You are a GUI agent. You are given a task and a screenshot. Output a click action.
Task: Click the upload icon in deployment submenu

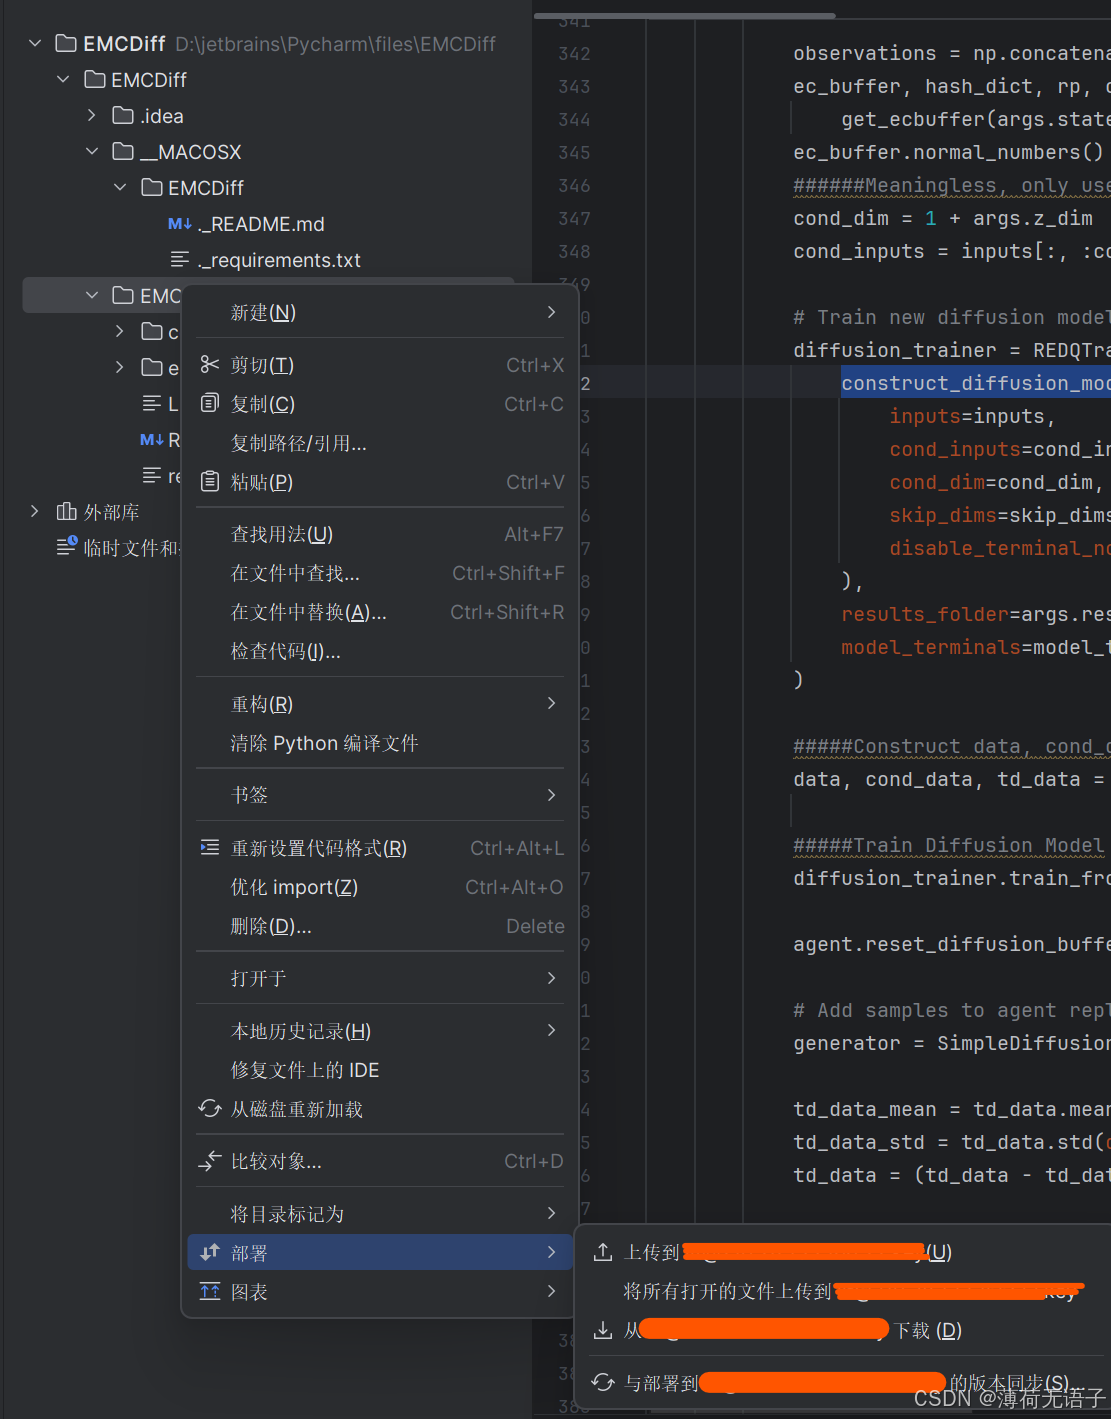click(x=603, y=1252)
